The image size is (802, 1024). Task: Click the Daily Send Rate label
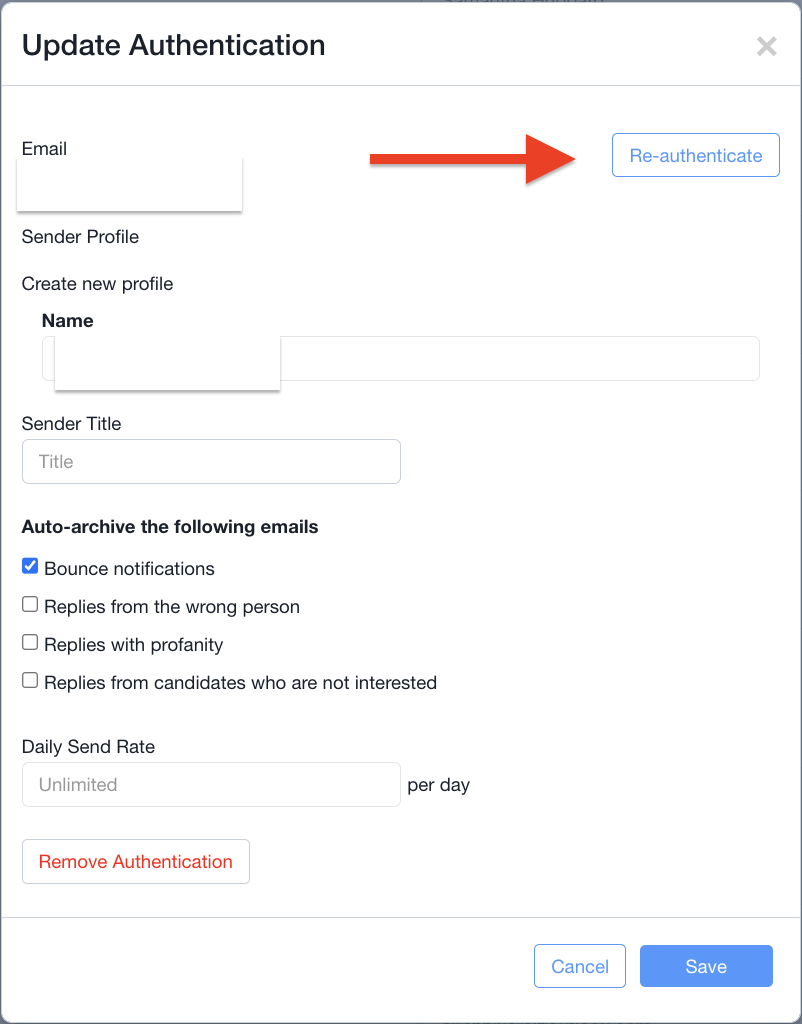(x=88, y=747)
